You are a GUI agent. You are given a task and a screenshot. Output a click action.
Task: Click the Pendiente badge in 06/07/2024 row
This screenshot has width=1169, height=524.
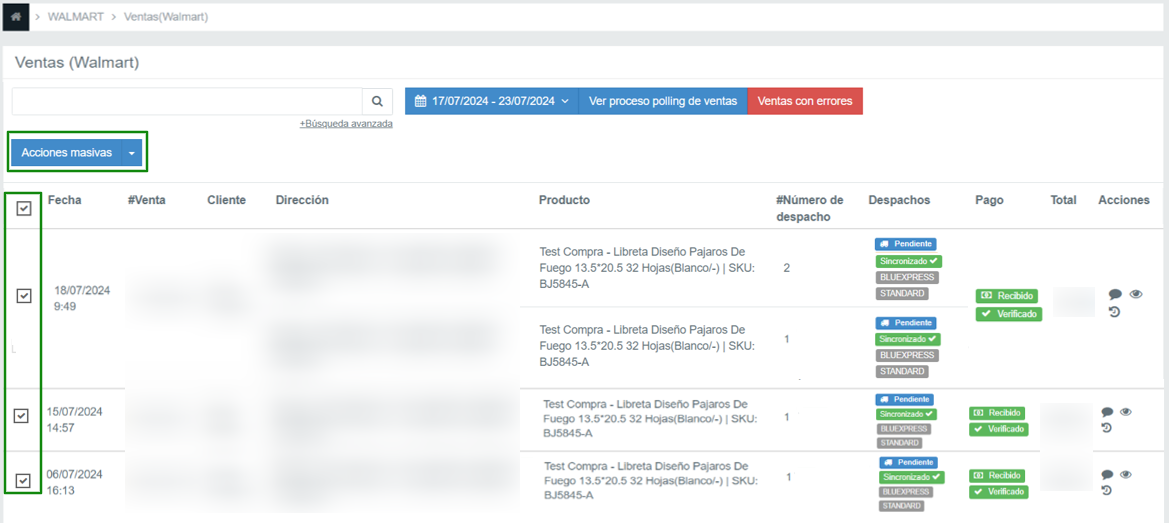[x=908, y=462]
